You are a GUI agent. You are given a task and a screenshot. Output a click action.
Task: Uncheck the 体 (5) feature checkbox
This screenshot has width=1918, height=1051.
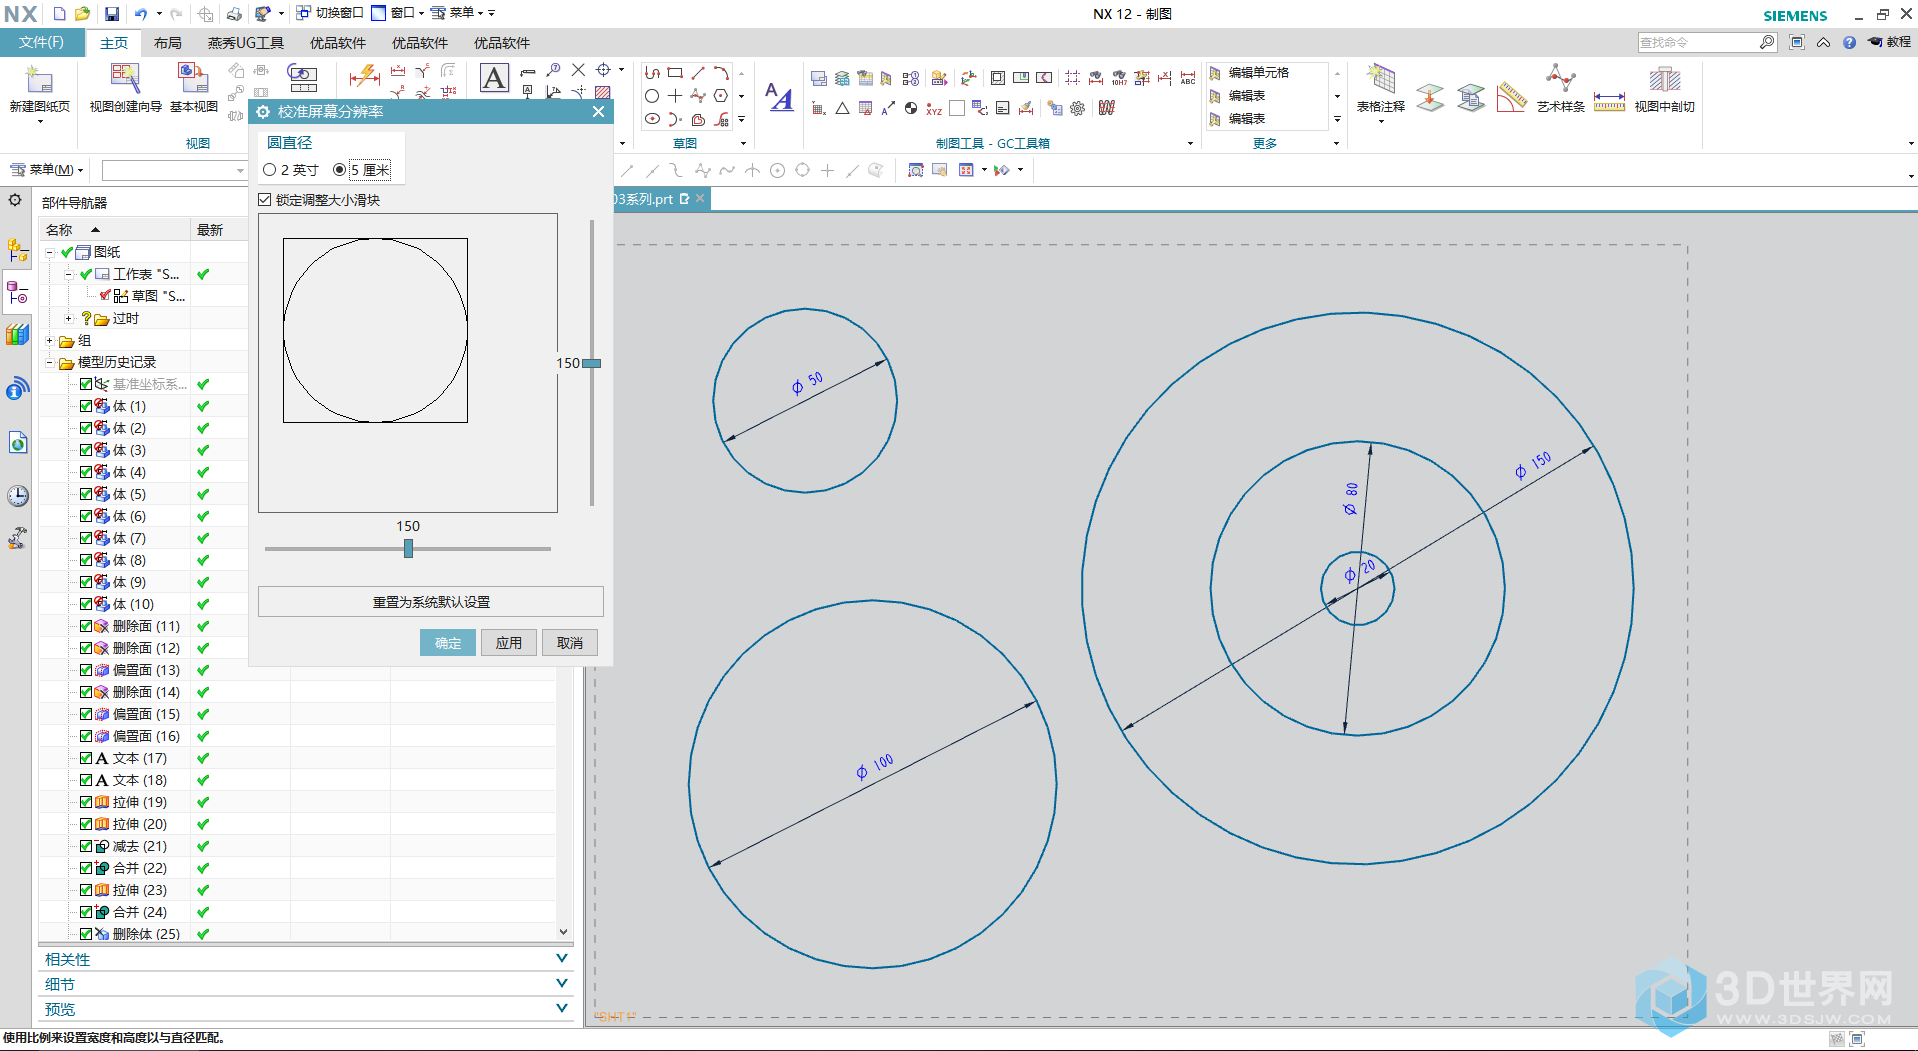tap(86, 494)
